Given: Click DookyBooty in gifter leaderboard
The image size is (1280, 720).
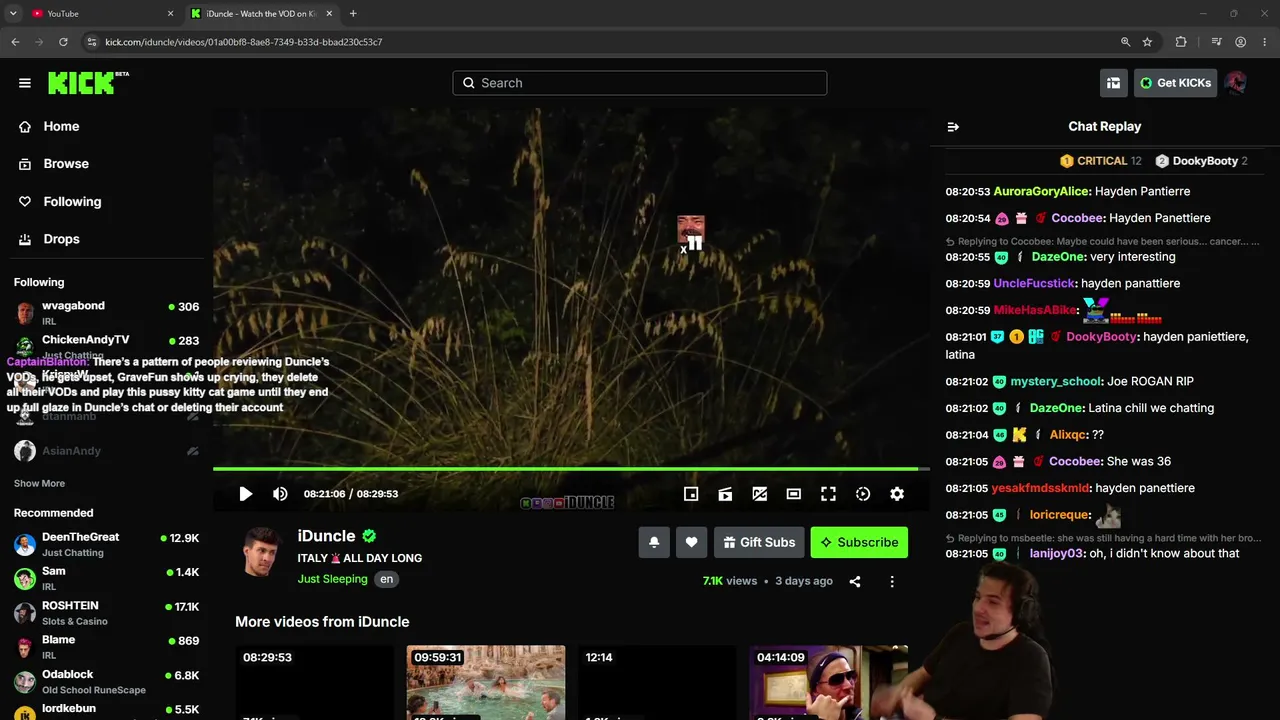Looking at the screenshot, I should point(1201,161).
